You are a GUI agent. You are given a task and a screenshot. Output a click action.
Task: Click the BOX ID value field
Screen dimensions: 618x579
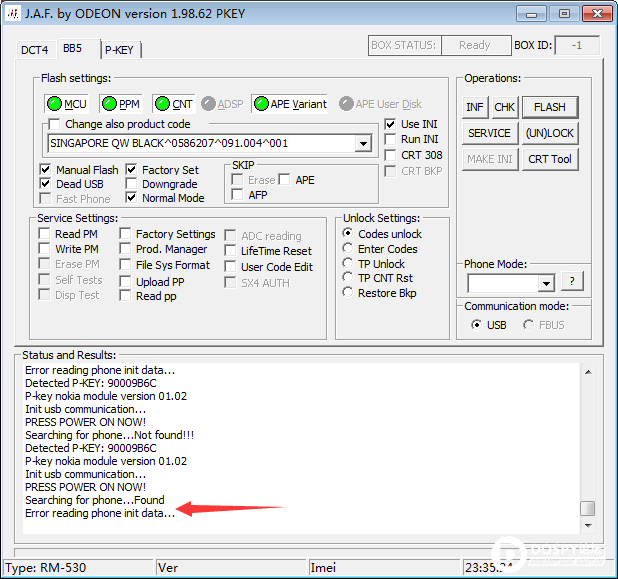coord(577,45)
